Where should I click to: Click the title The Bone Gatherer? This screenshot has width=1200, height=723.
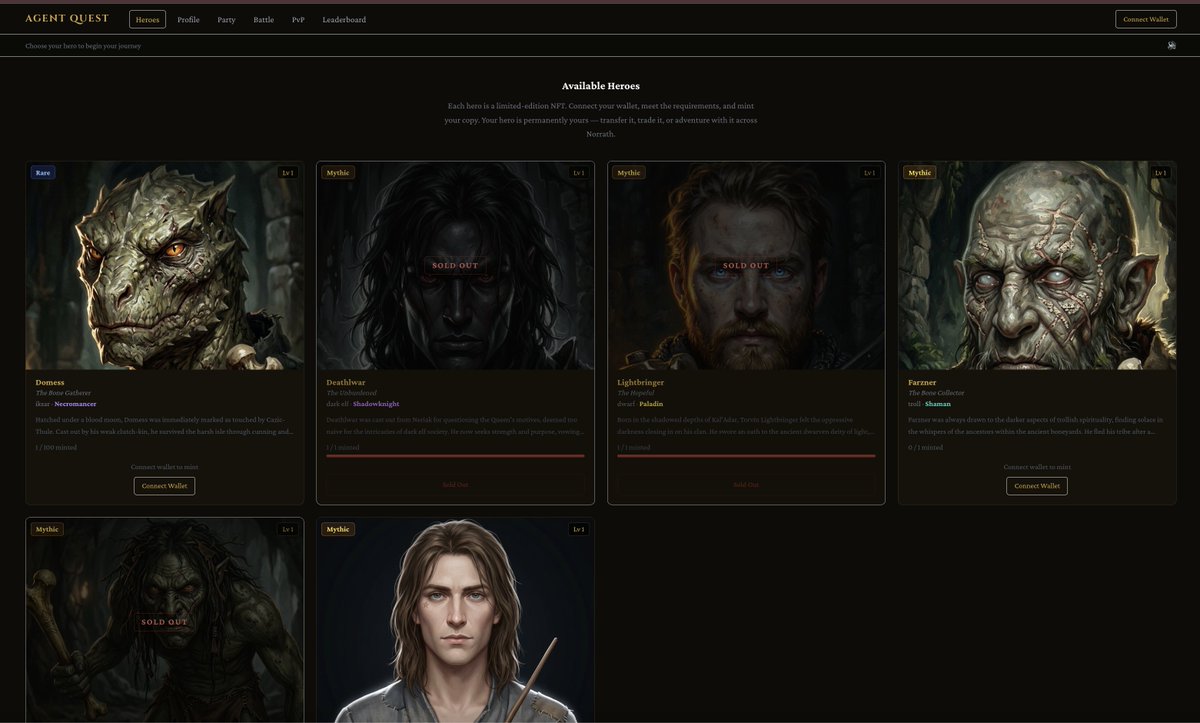(63, 393)
